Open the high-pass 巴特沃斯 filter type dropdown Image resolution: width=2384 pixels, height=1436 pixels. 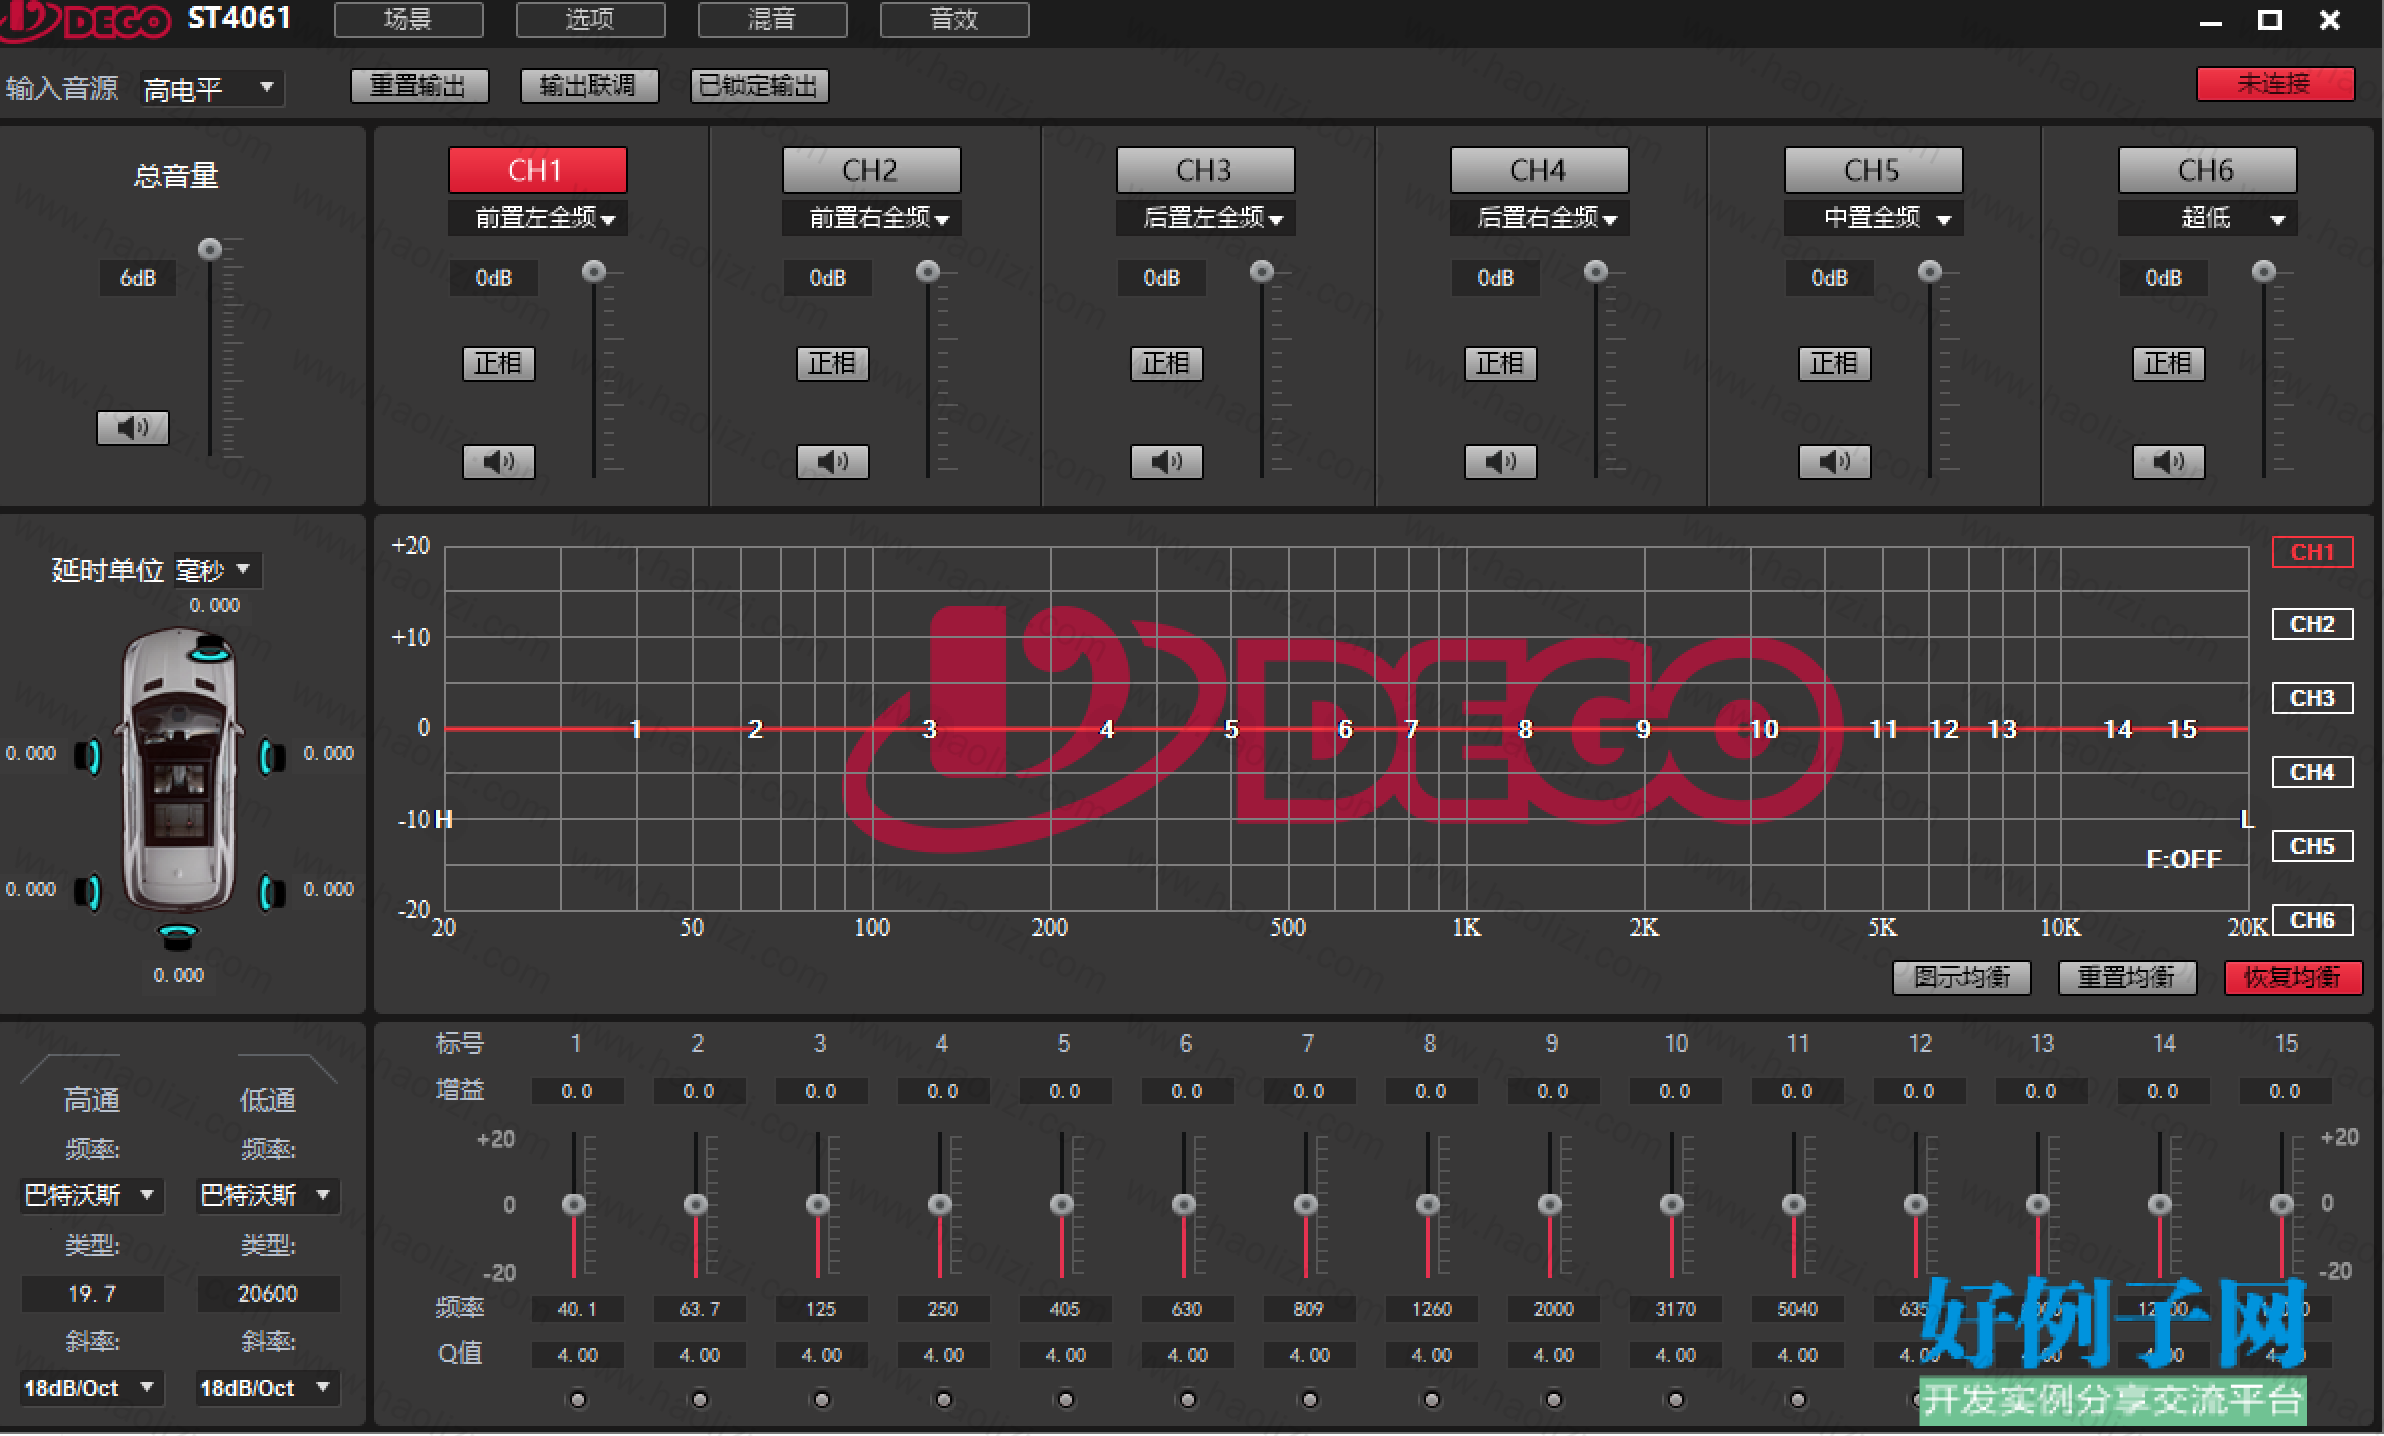click(91, 1195)
